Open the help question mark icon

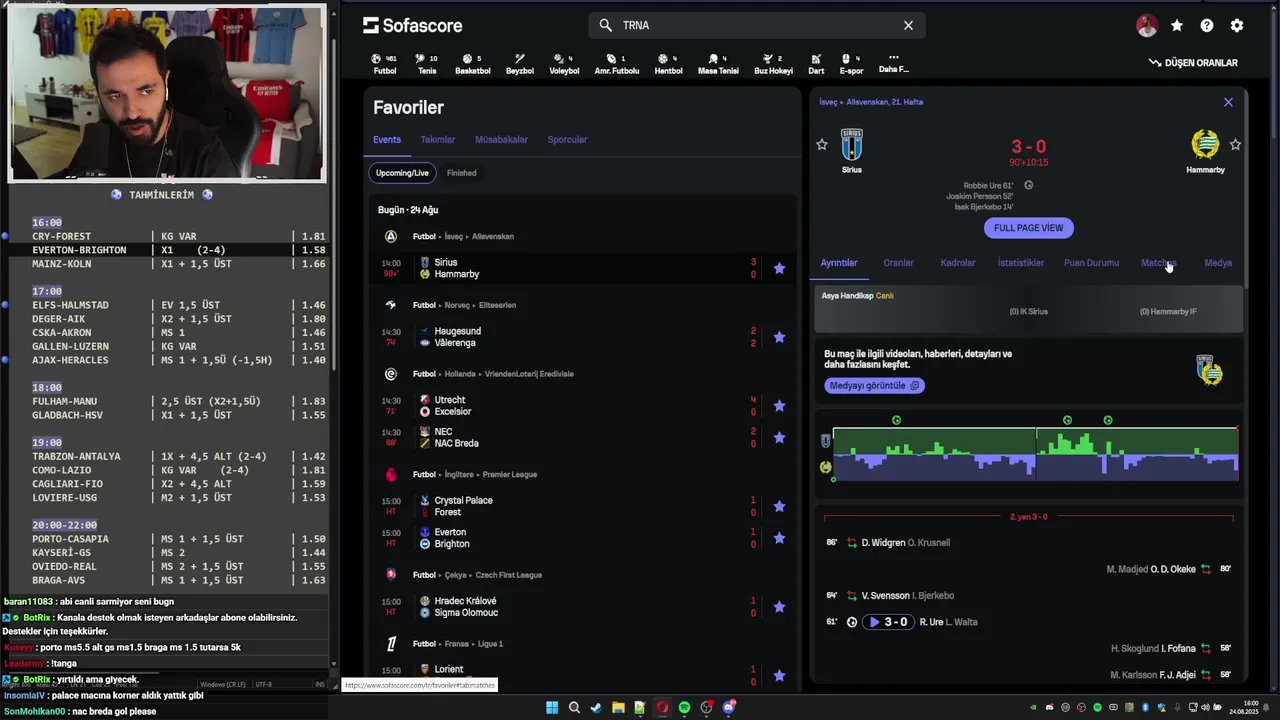1207,26
